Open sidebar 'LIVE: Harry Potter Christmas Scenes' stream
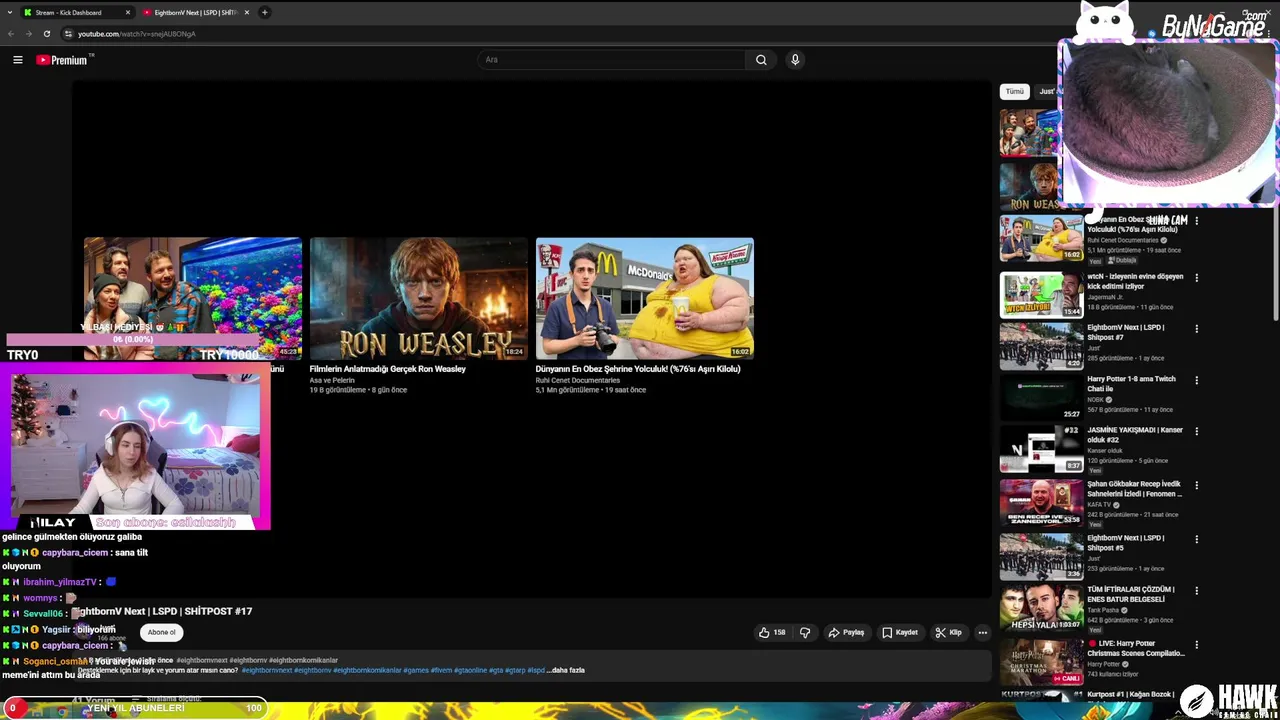This screenshot has height=720, width=1280. pos(1136,648)
